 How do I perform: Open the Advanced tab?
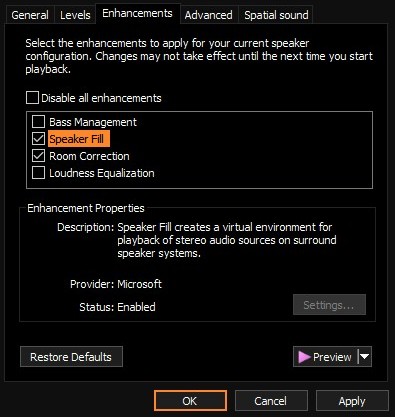coord(209,15)
